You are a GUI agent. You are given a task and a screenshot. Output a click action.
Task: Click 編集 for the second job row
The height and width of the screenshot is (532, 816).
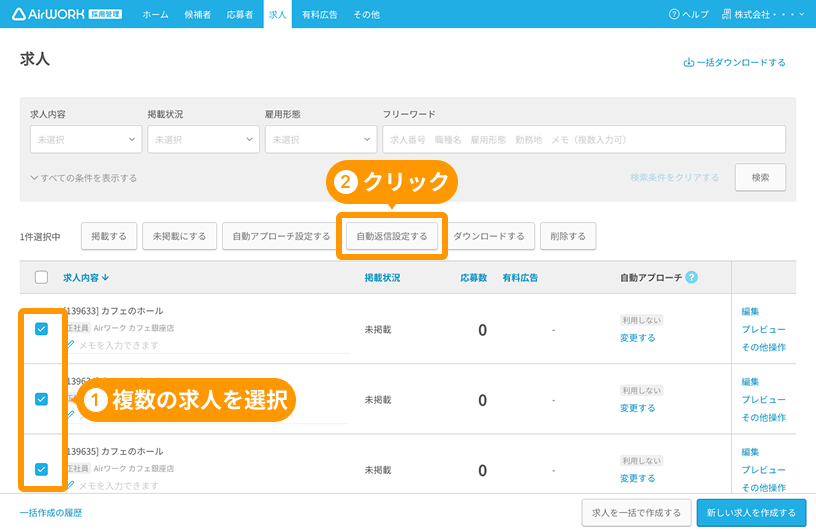pos(750,382)
